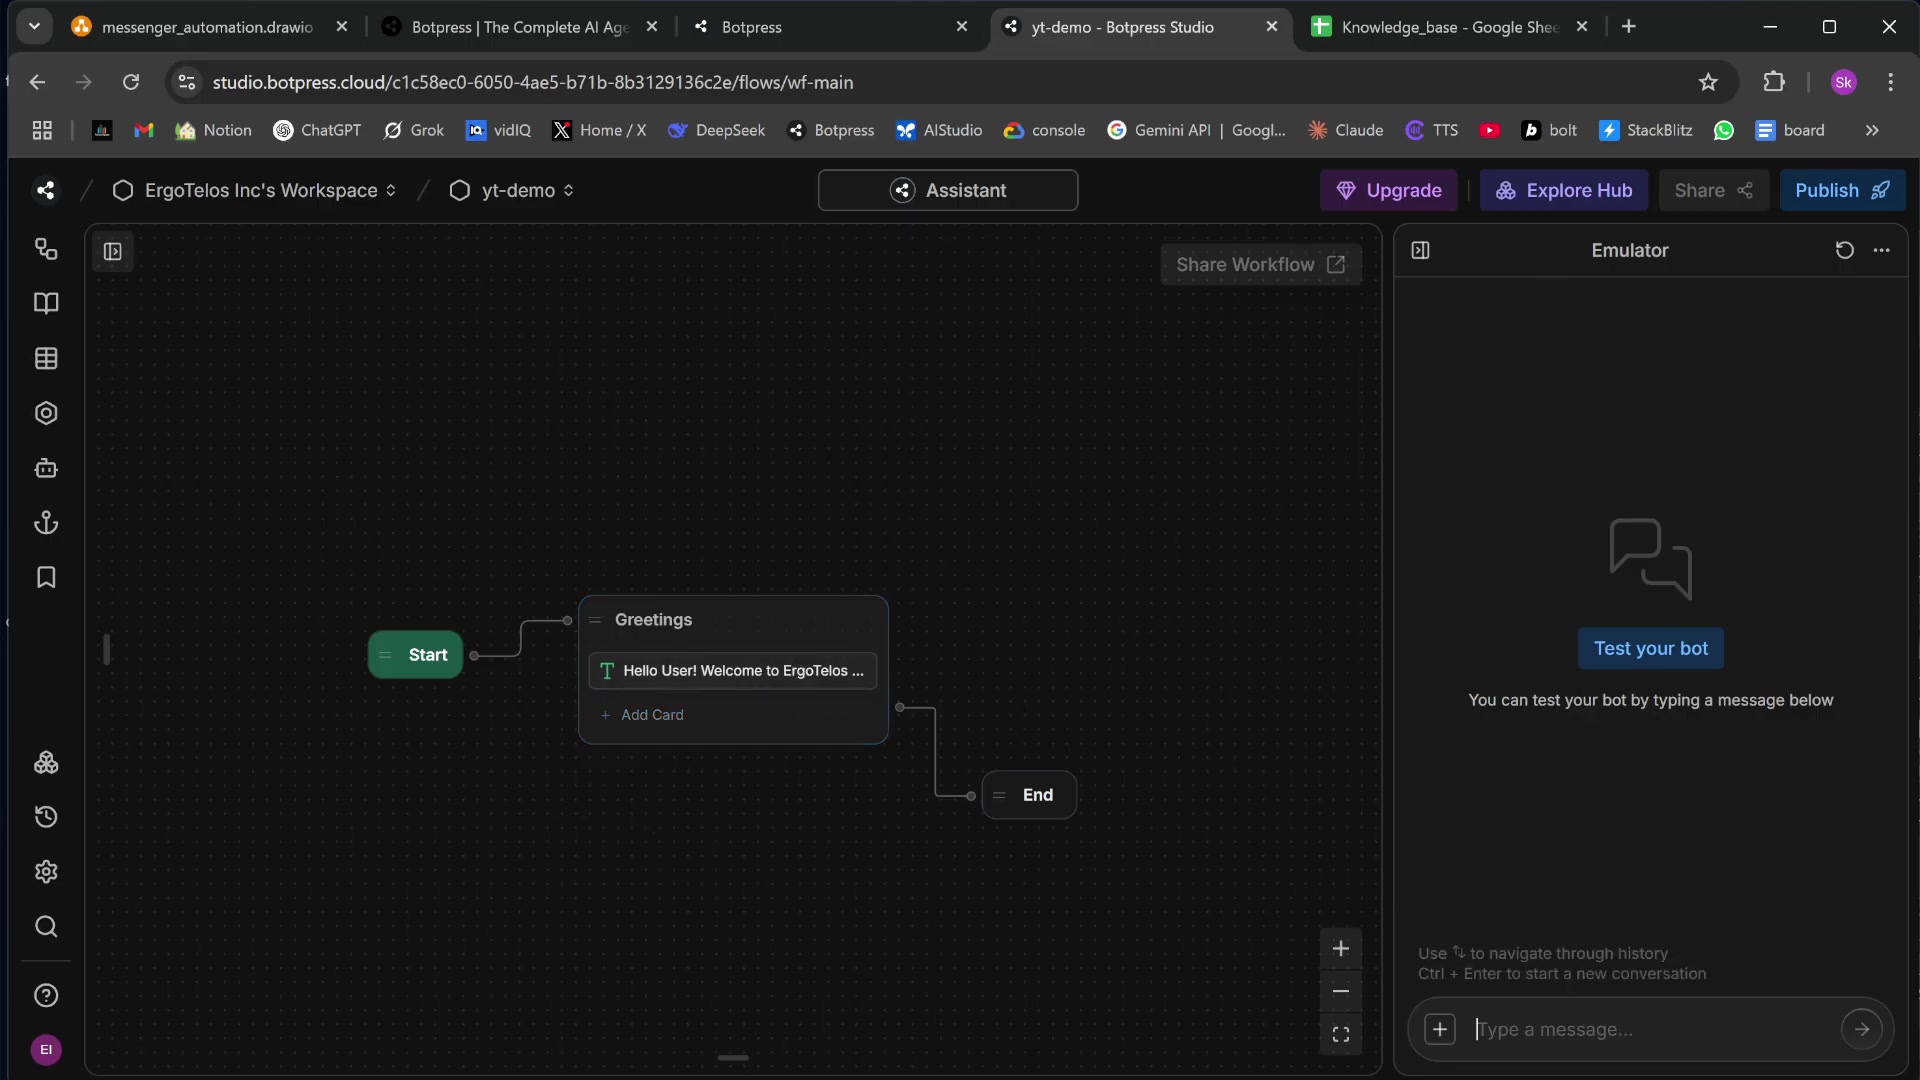Open the Gmail bookmark icon

[144, 130]
